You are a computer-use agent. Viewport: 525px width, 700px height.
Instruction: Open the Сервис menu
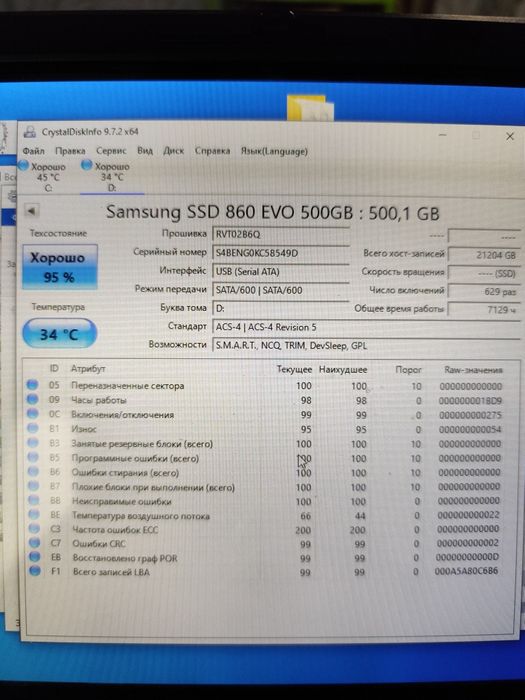111,151
